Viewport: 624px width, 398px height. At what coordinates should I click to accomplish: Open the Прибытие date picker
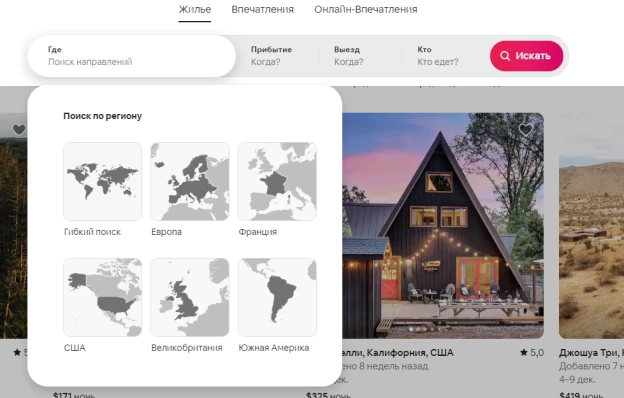(x=277, y=56)
